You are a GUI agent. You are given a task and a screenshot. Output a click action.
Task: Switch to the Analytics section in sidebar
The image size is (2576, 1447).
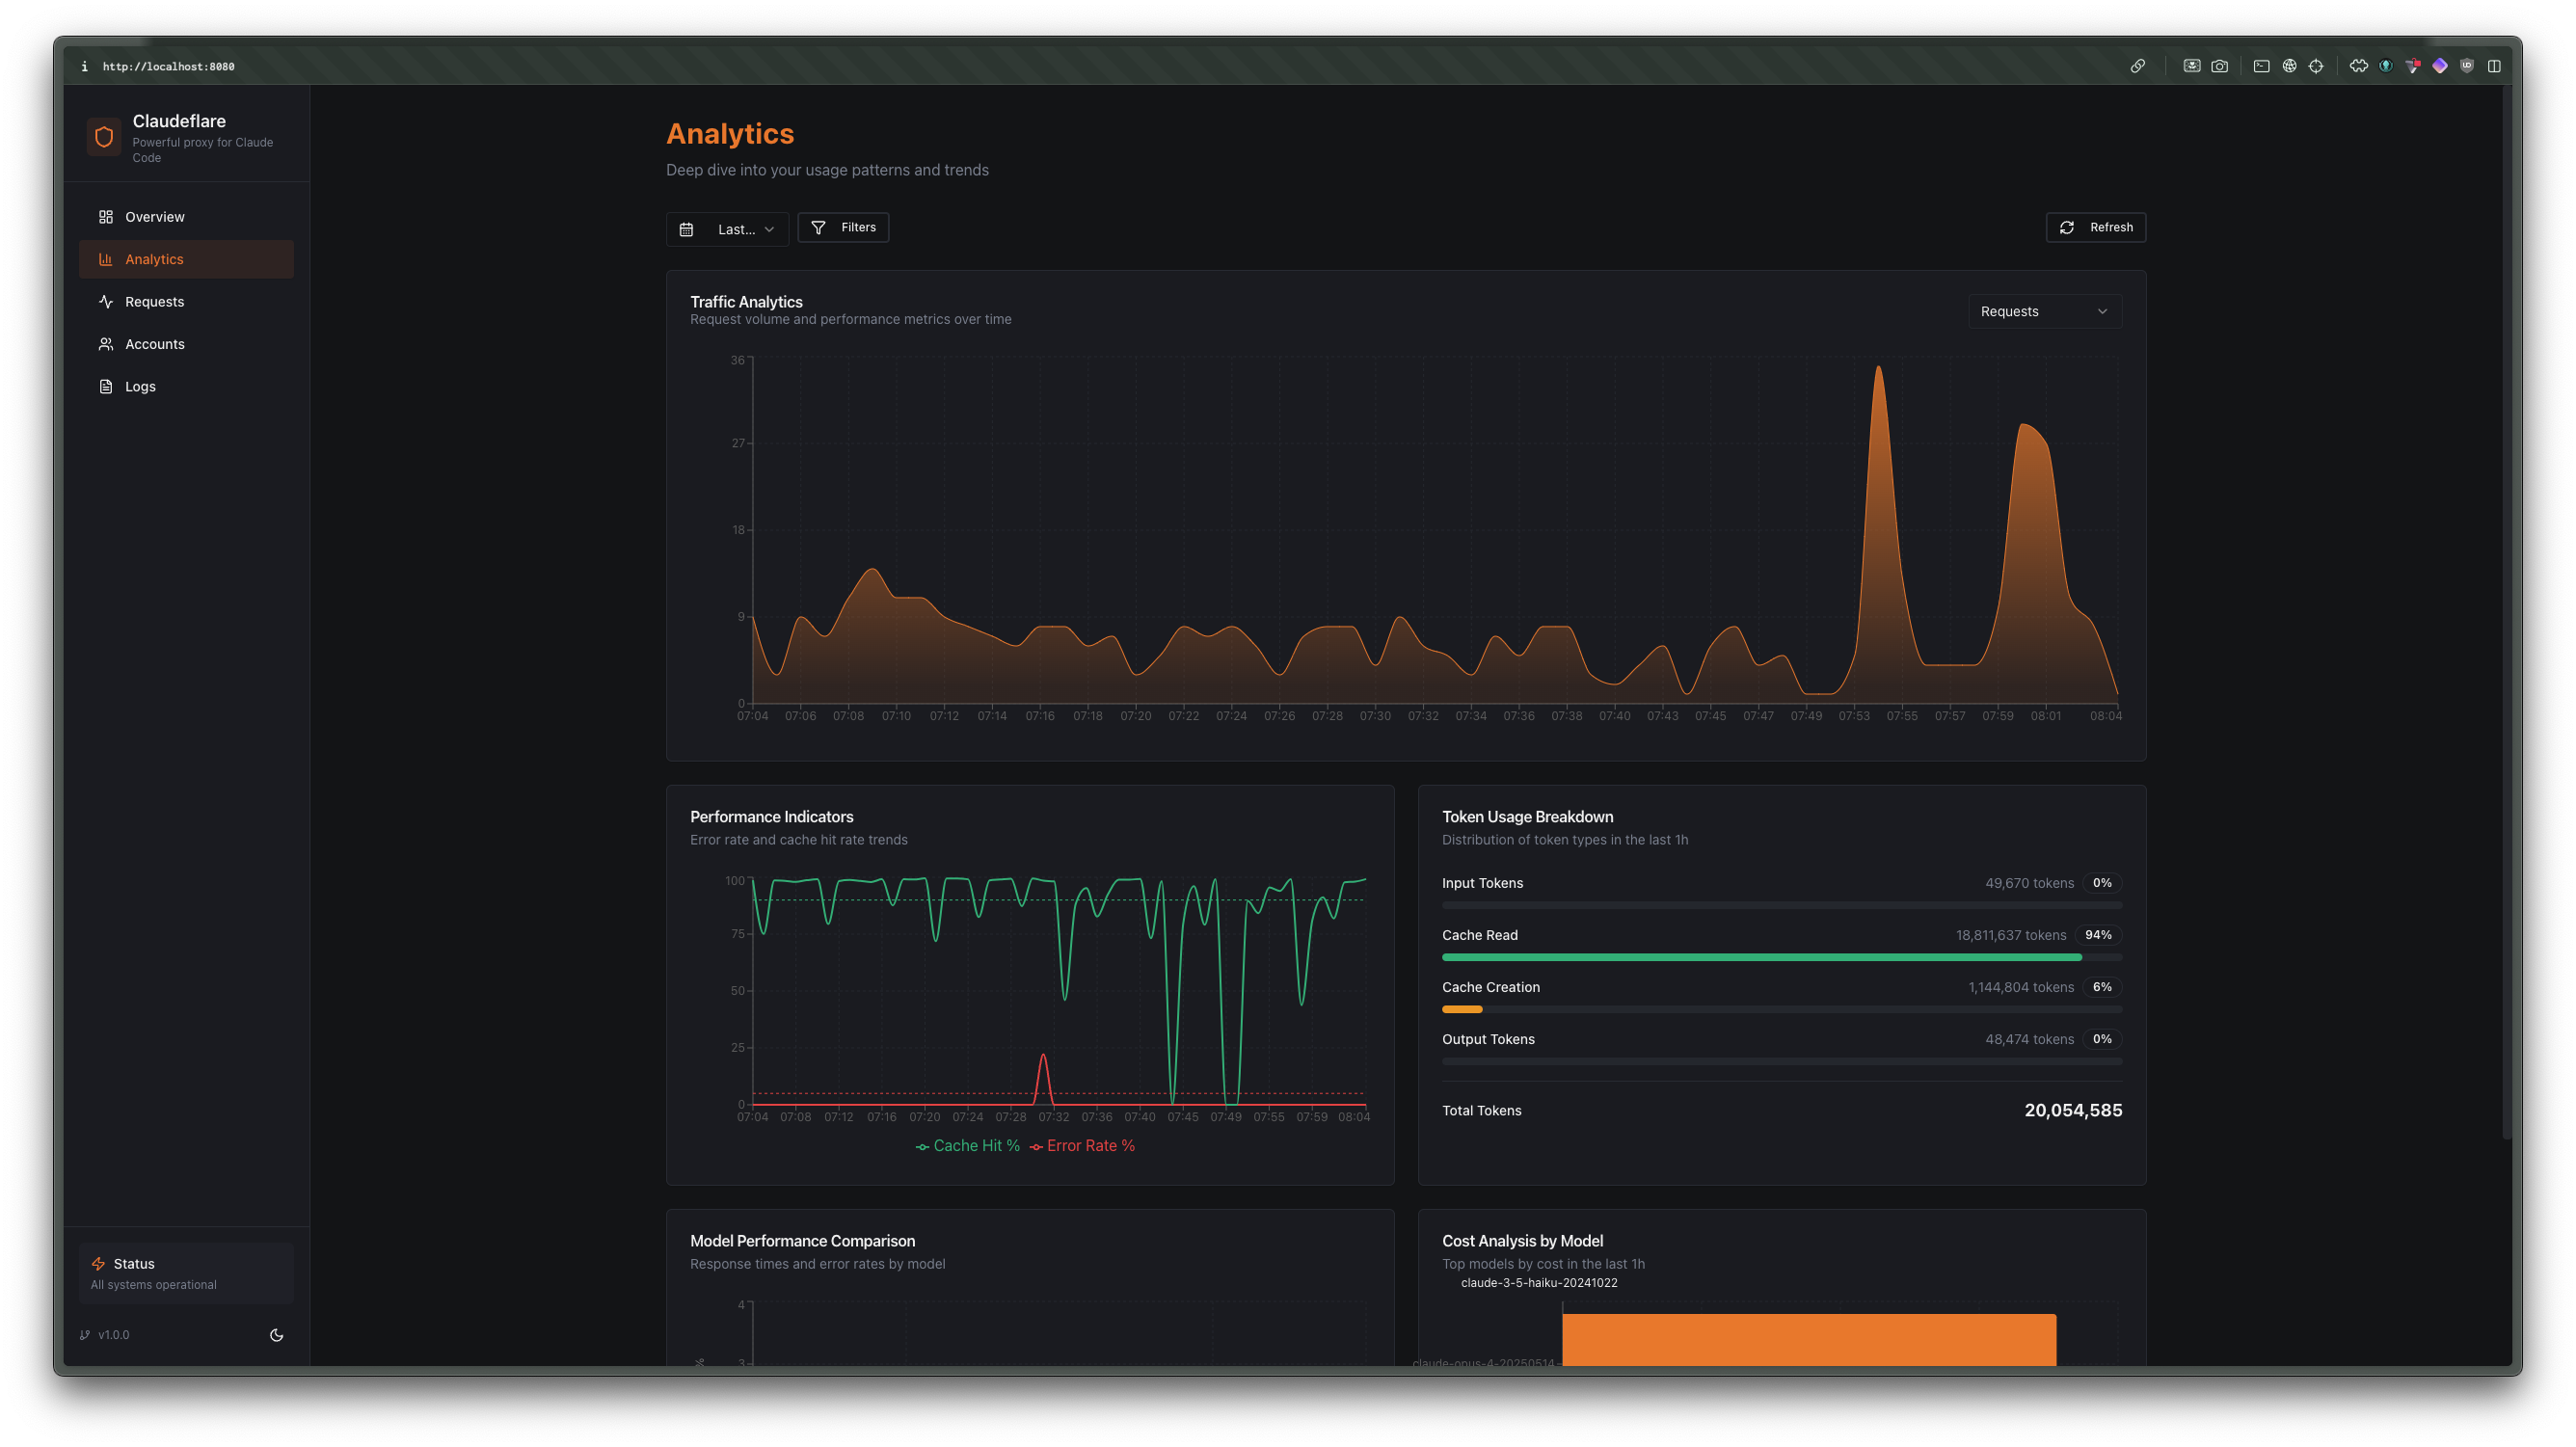(155, 259)
